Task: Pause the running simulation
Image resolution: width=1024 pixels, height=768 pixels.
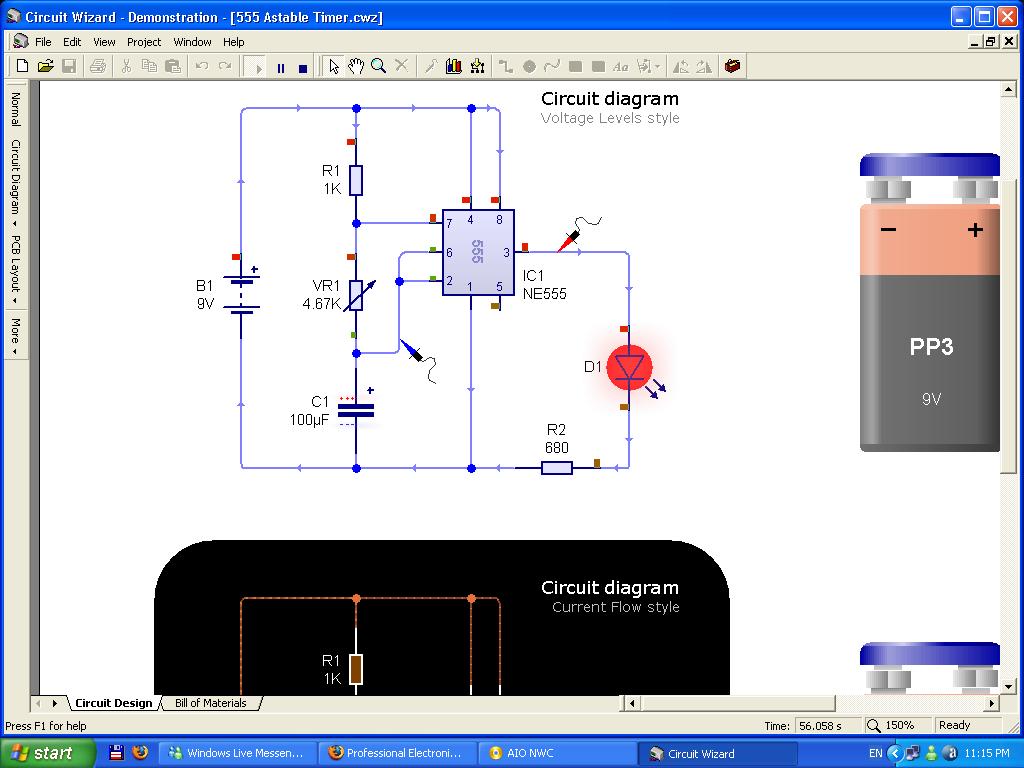Action: tap(281, 67)
